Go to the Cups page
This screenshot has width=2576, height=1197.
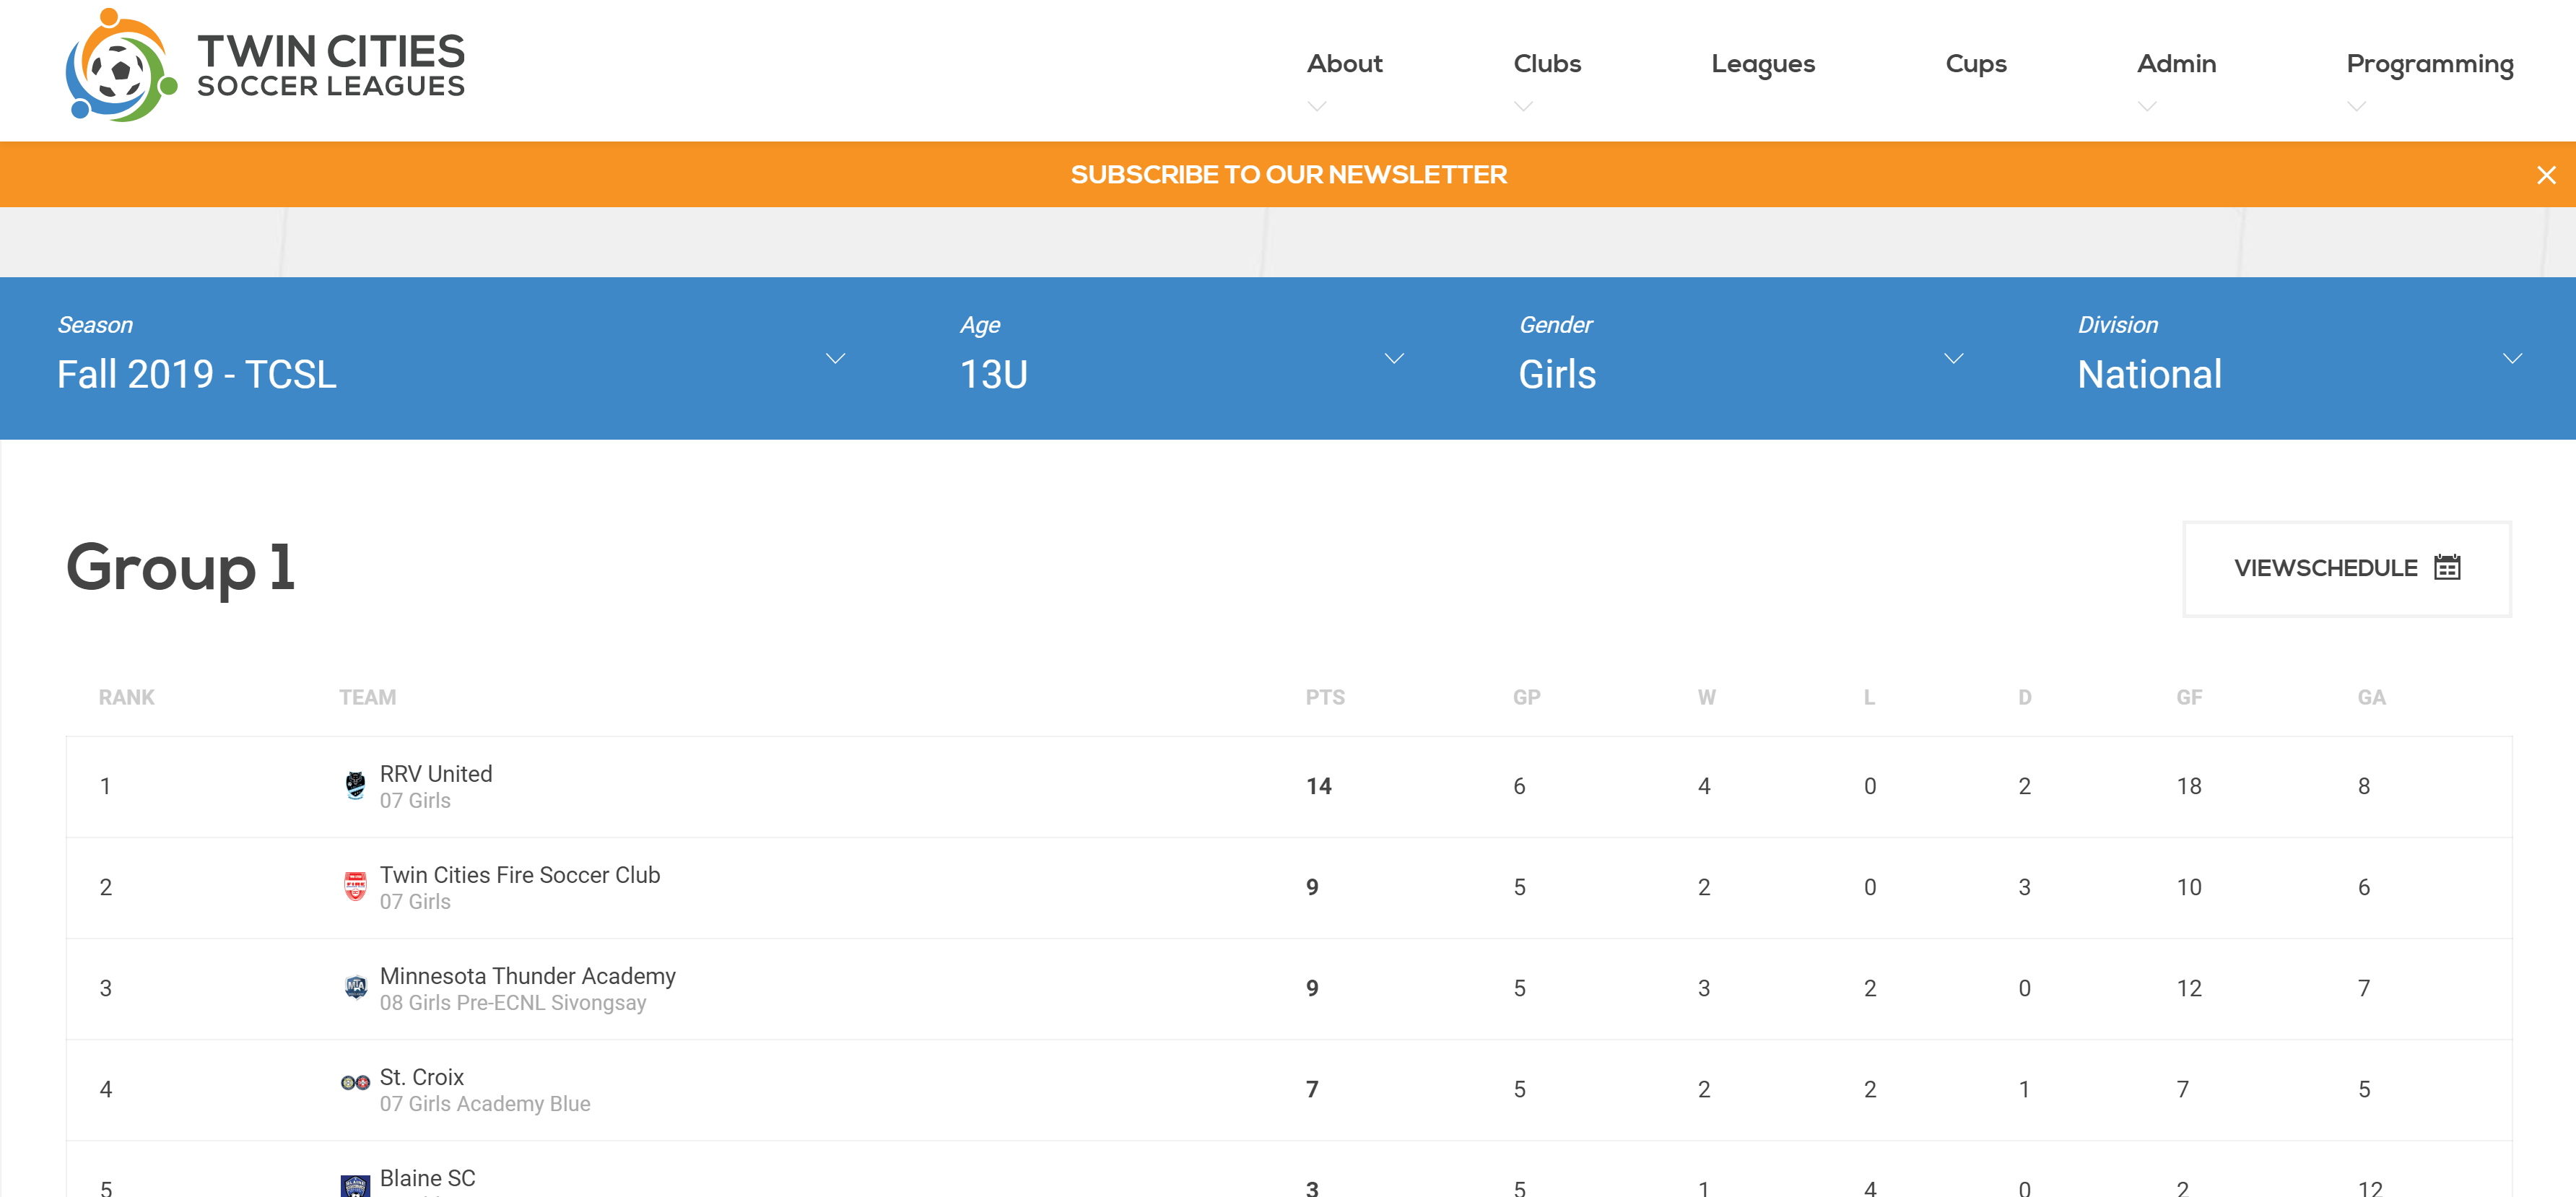pos(1976,65)
